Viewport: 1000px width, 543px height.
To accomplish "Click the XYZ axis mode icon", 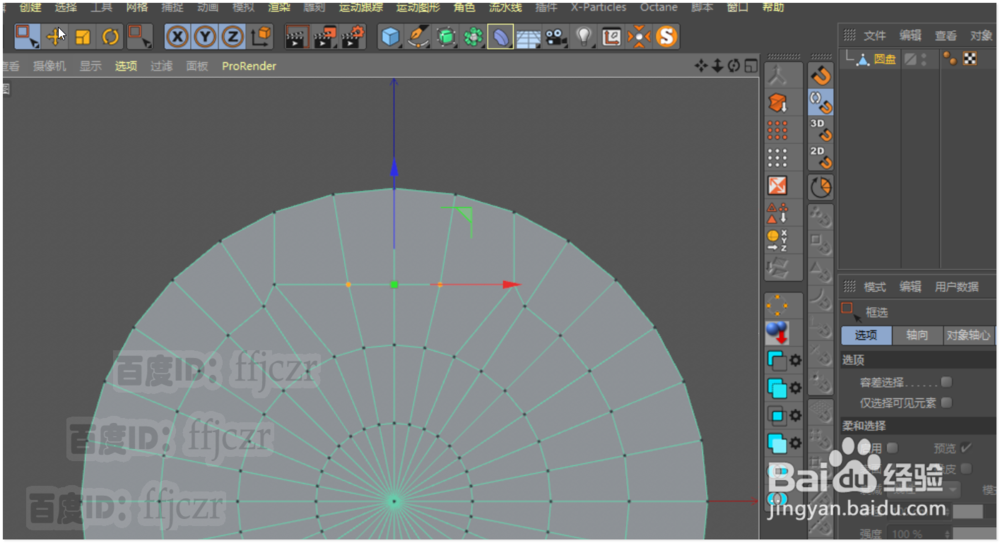I will [x=777, y=241].
